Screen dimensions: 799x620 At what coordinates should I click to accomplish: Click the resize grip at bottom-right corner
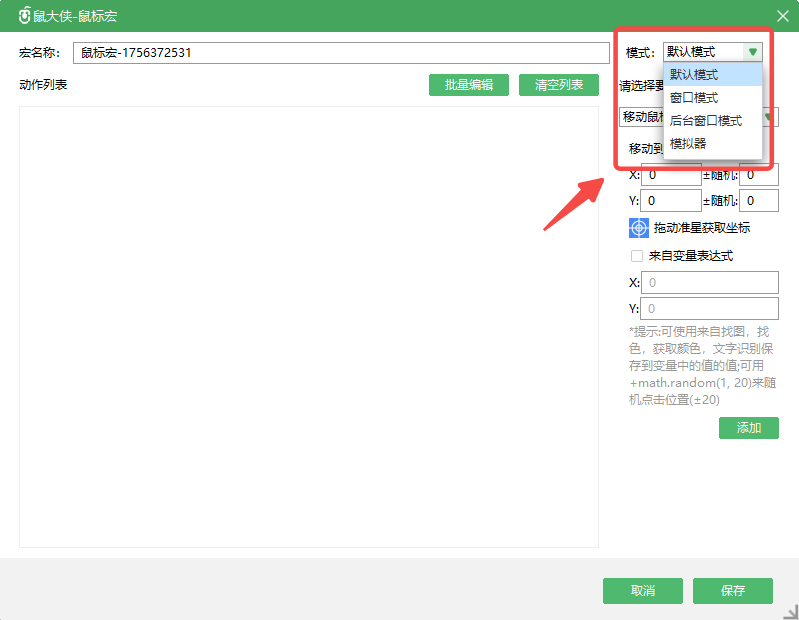pos(791,612)
